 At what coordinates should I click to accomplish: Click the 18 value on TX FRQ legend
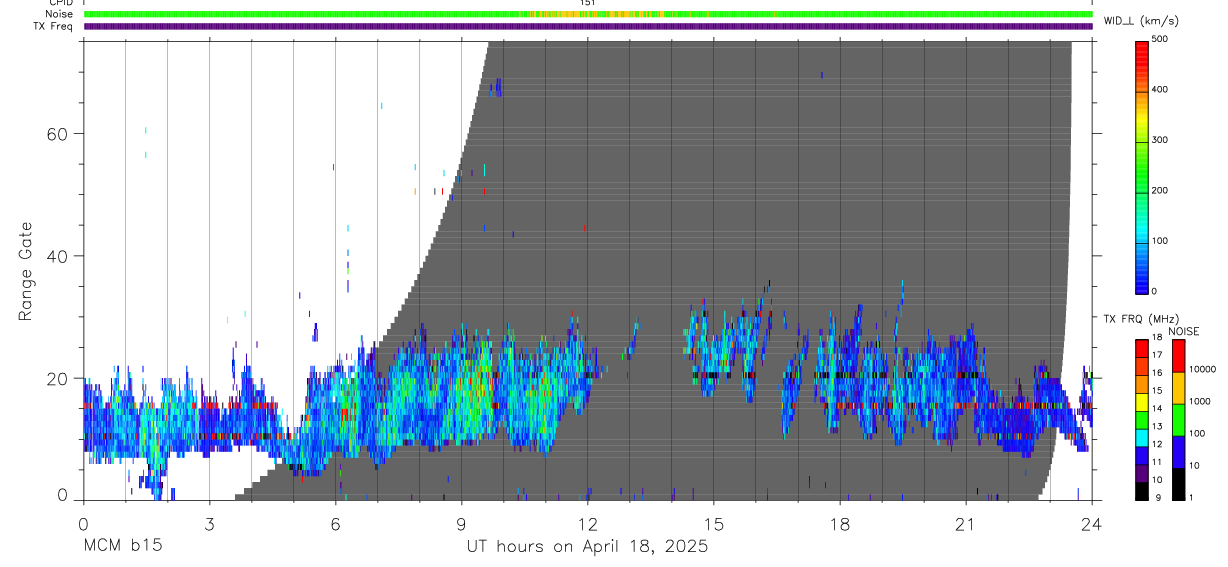1156,337
